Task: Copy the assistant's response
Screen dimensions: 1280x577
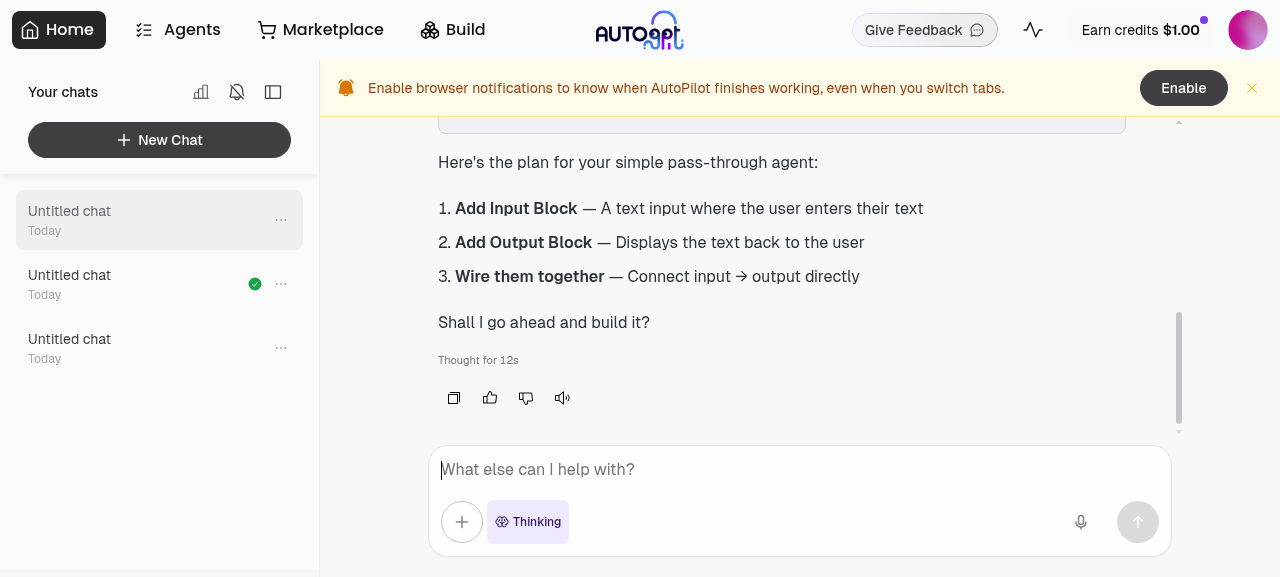Action: pyautogui.click(x=453, y=398)
